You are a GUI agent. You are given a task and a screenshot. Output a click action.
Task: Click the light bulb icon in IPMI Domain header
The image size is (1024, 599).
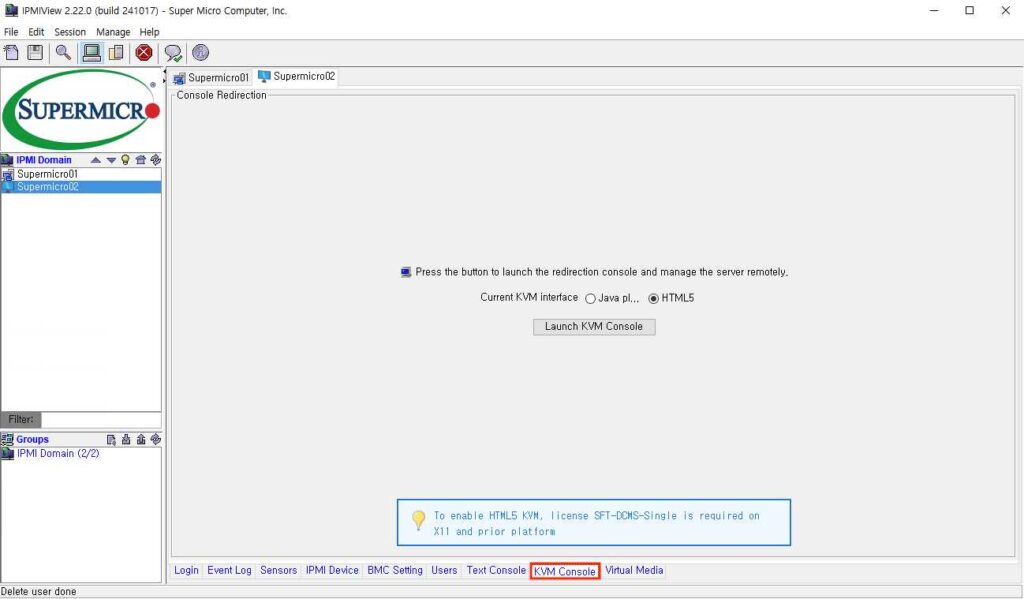tap(125, 159)
